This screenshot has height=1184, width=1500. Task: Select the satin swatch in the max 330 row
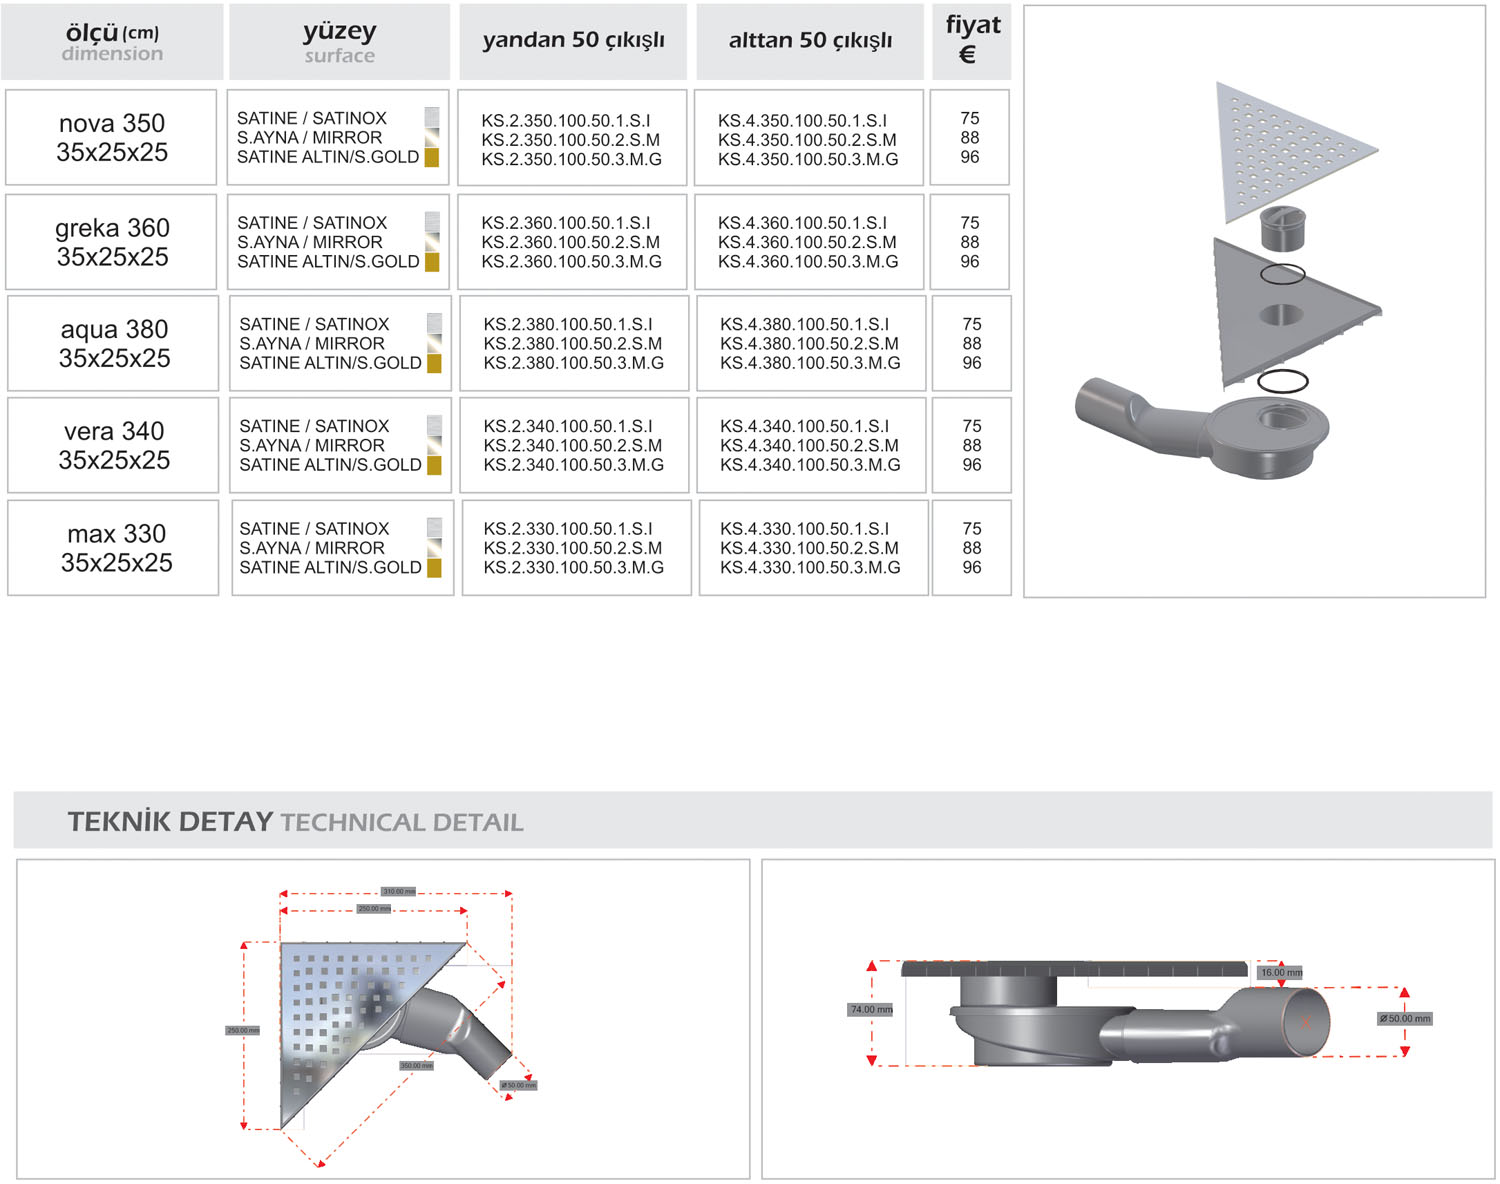[434, 528]
